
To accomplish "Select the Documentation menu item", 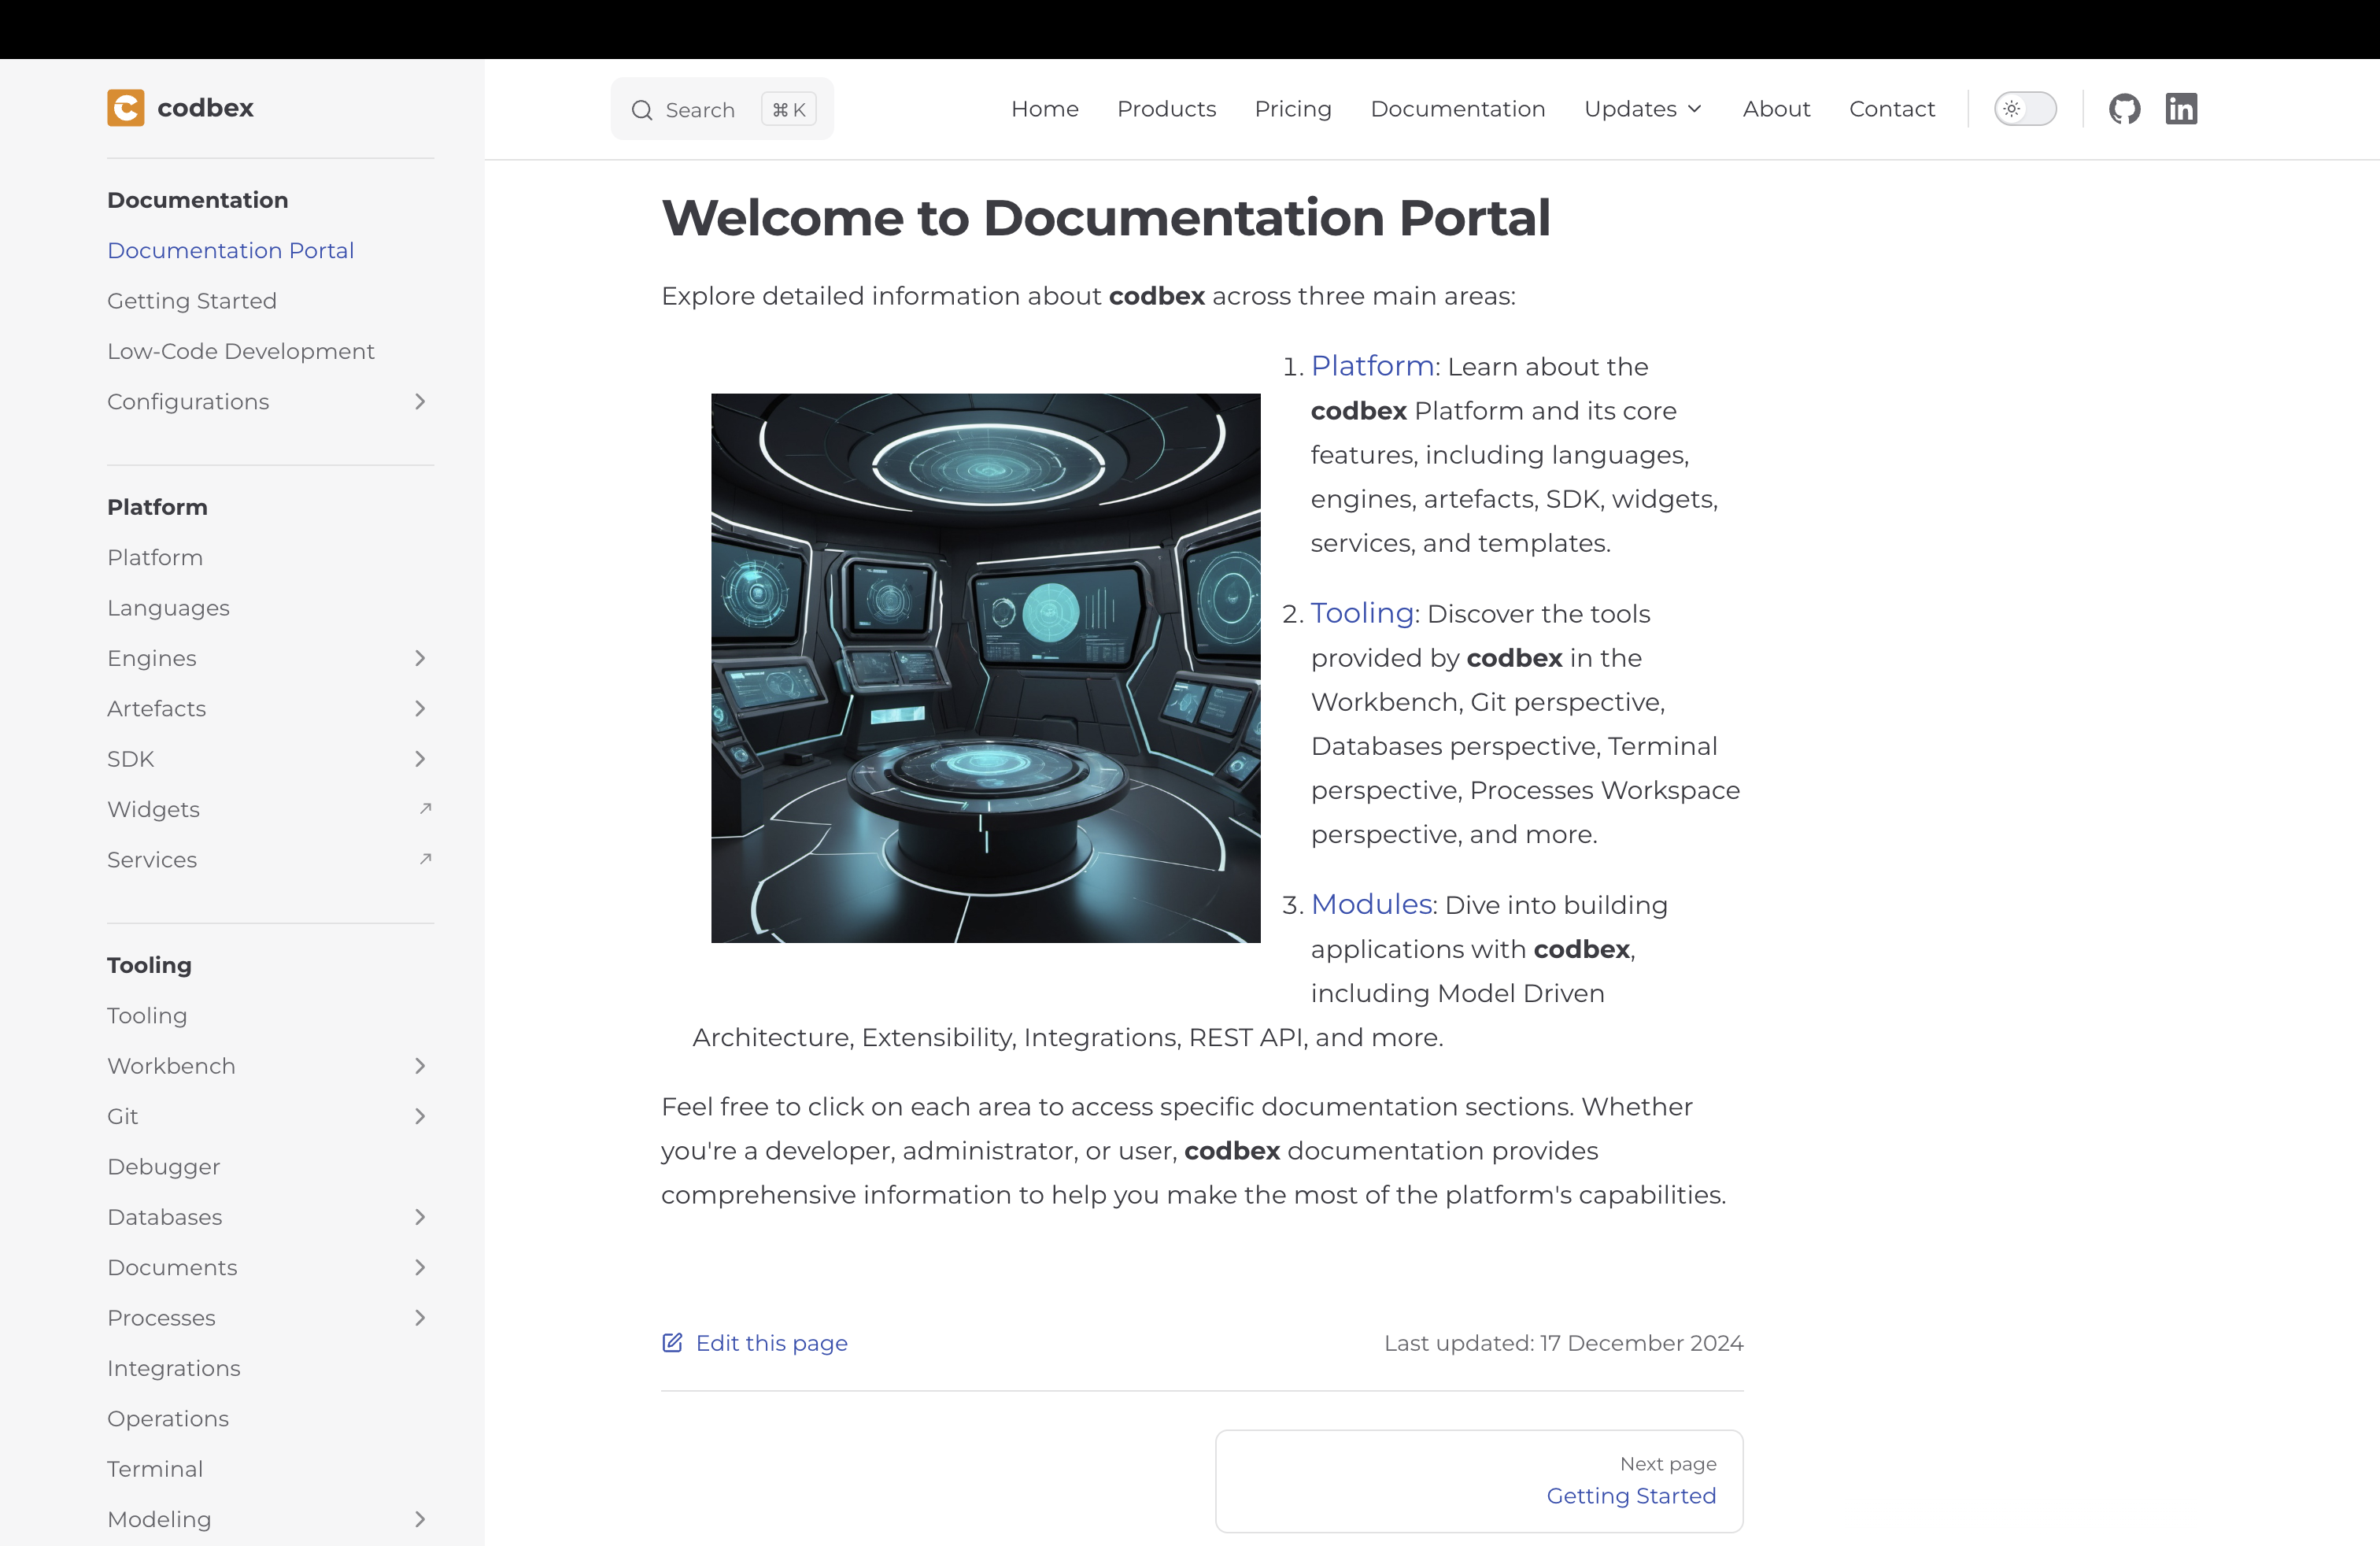I will [x=1457, y=108].
